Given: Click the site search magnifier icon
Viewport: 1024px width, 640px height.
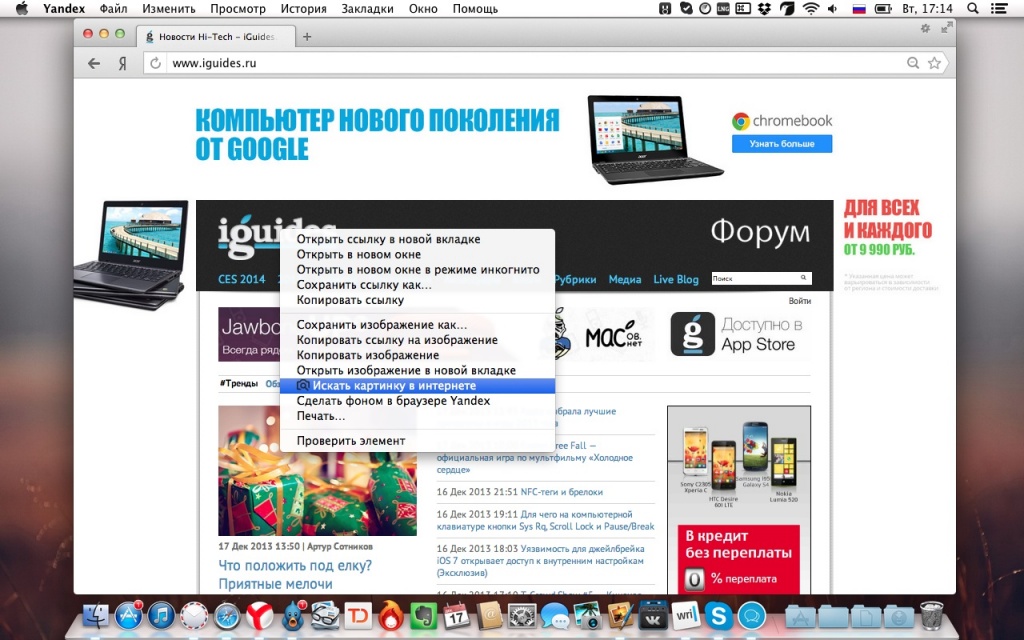Looking at the screenshot, I should point(803,278).
